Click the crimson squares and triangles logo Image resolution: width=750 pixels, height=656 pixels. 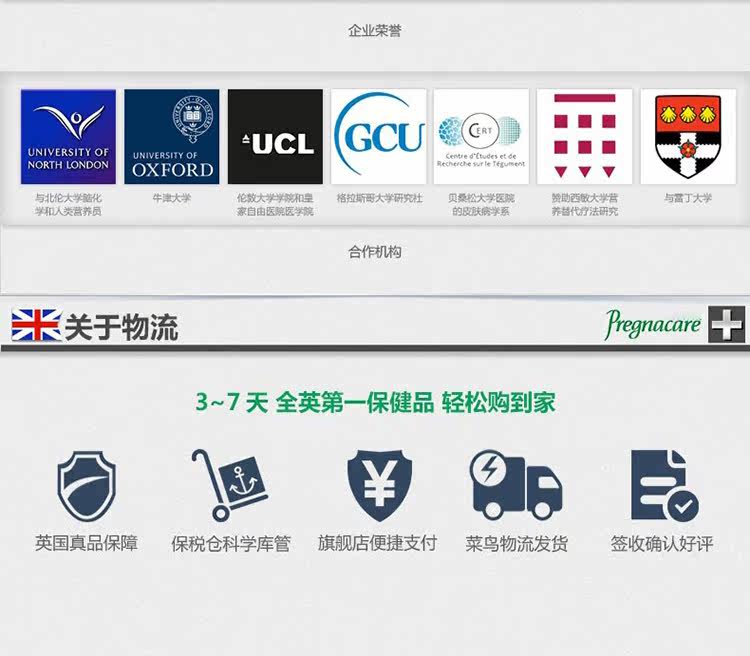pos(585,136)
